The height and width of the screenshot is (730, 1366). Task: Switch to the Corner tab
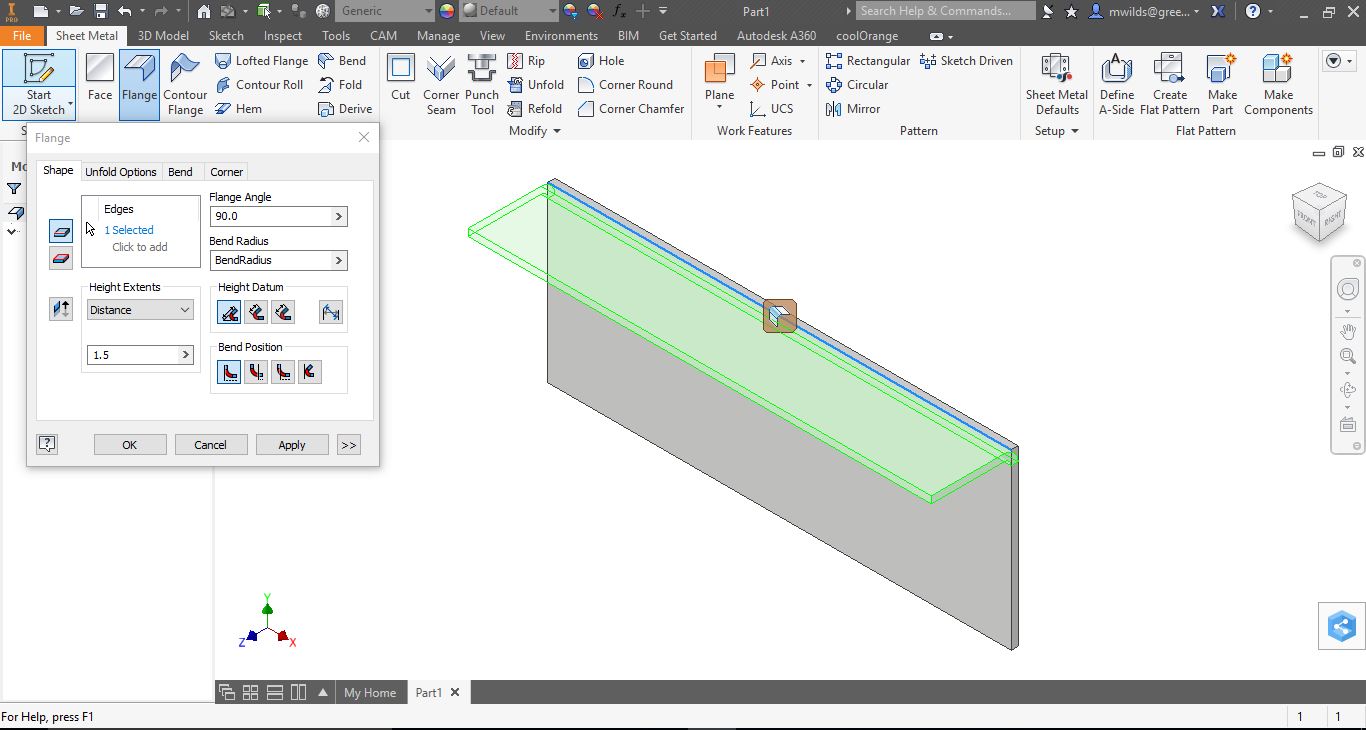click(226, 172)
